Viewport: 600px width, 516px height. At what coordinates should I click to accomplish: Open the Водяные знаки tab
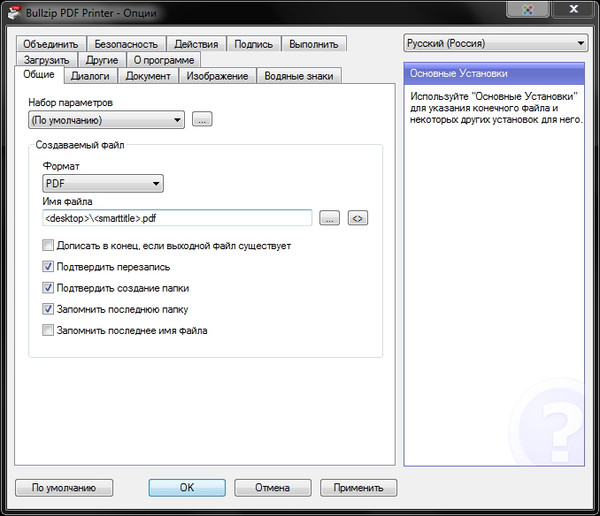[x=299, y=76]
